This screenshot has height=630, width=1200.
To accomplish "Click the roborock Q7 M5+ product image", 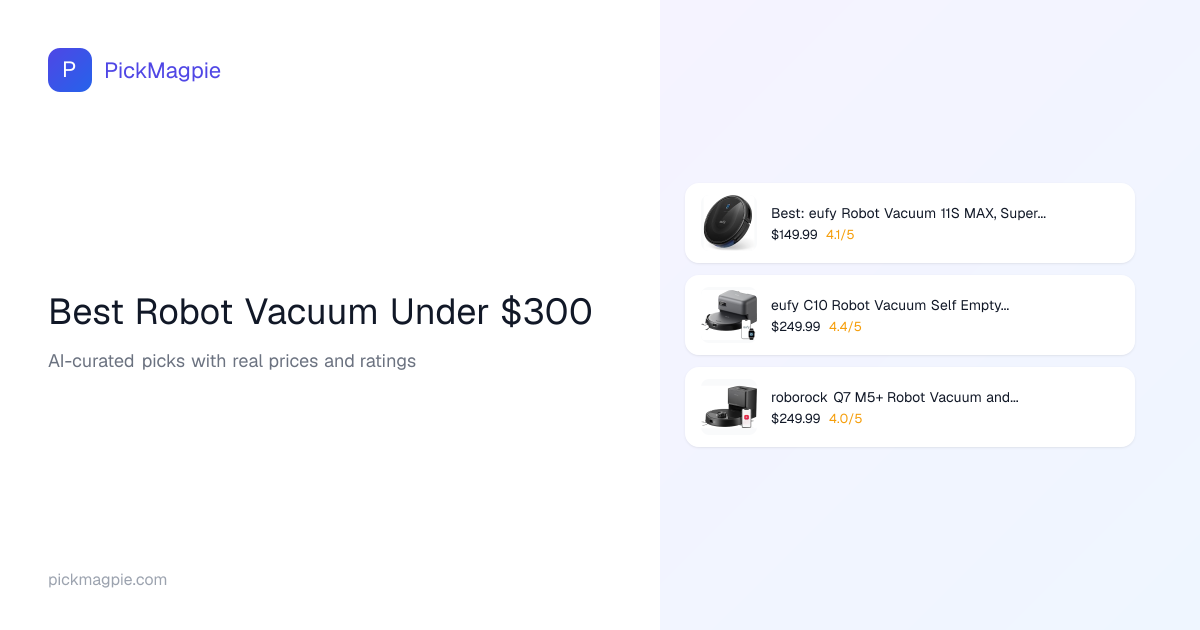I will [729, 407].
